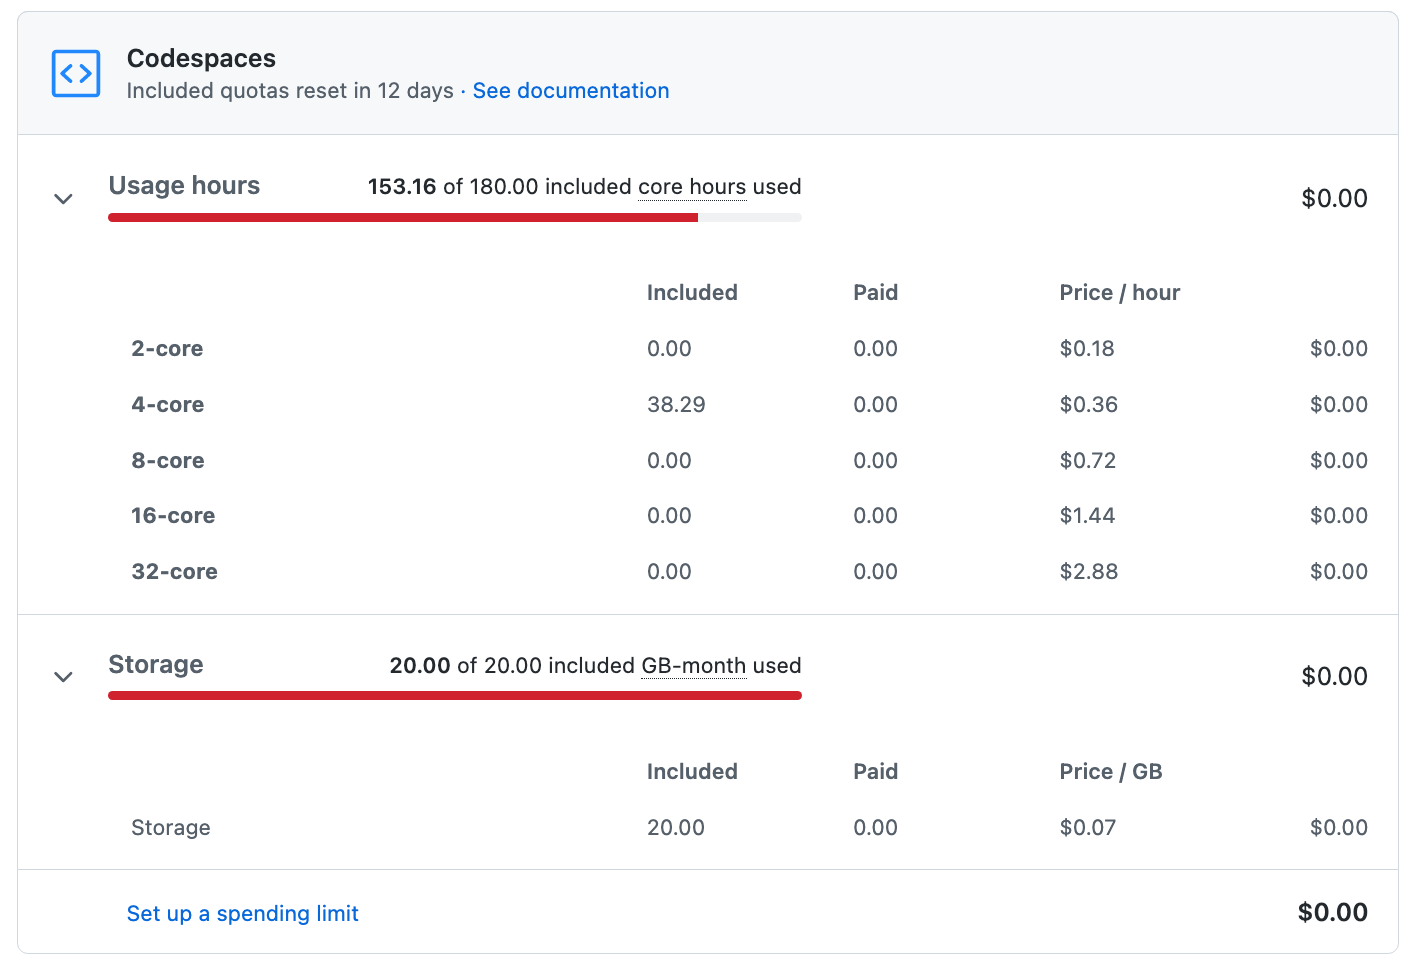The width and height of the screenshot is (1414, 966).
Task: Click the Price / hour column header
Action: 1120,293
